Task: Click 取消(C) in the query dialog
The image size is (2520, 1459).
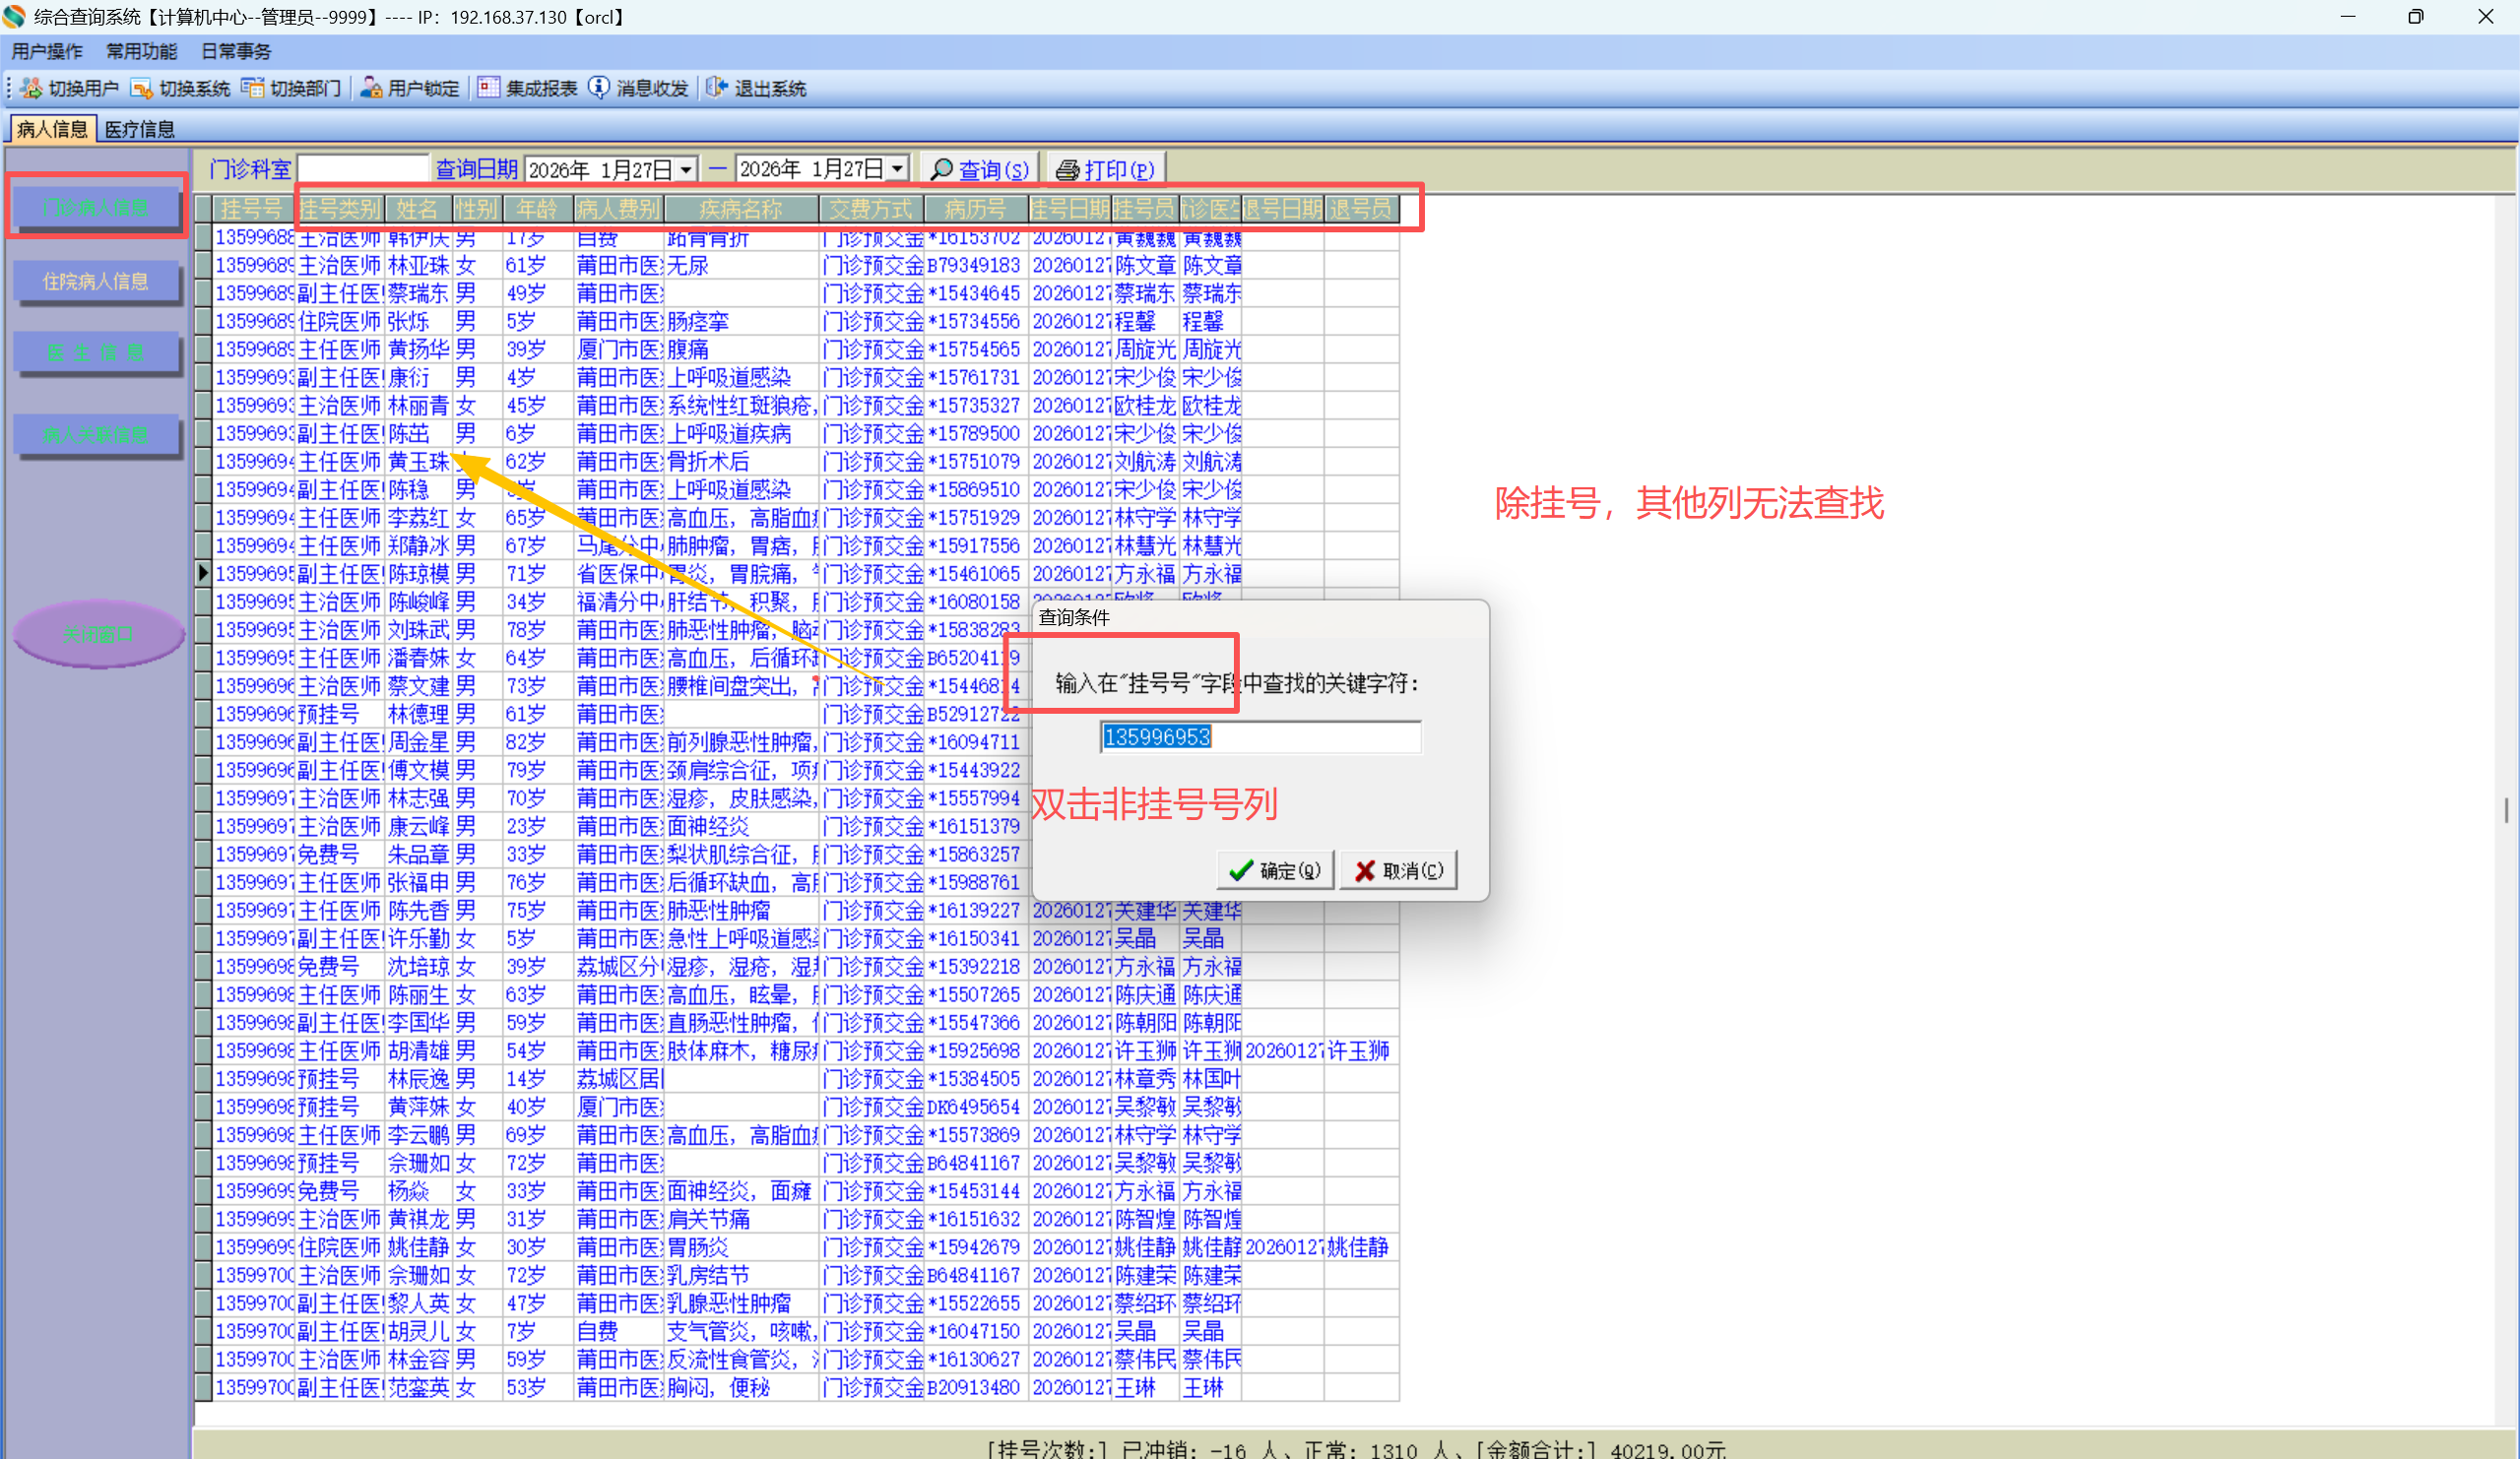Action: [x=1398, y=870]
